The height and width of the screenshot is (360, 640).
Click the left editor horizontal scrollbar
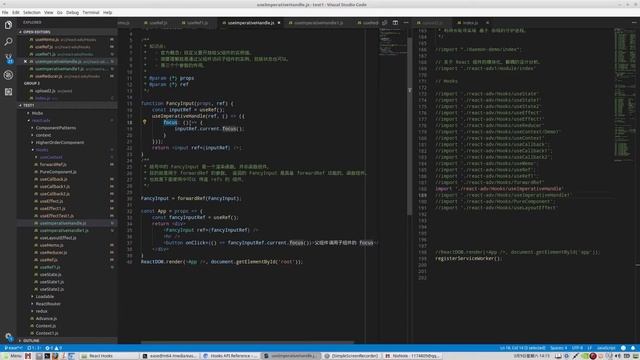247,342
